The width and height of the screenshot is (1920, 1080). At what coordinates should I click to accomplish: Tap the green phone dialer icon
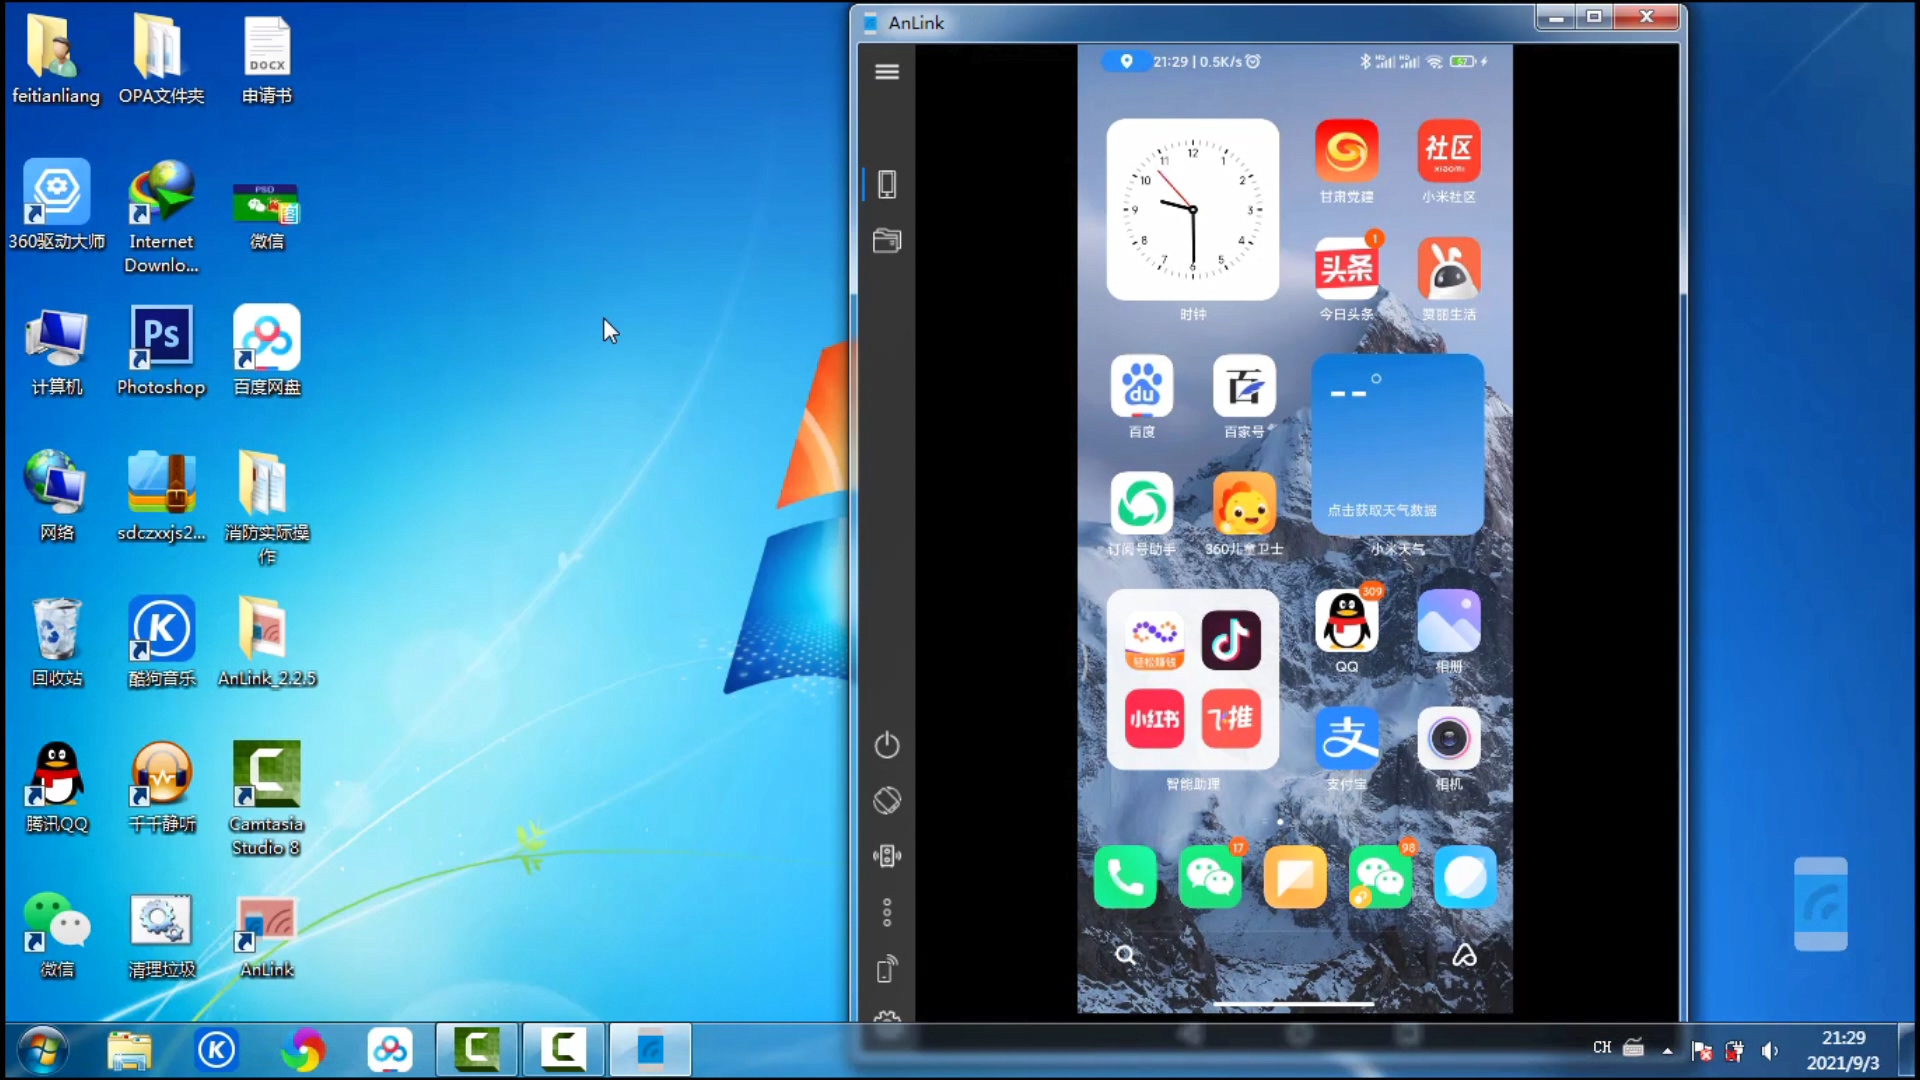pyautogui.click(x=1125, y=877)
